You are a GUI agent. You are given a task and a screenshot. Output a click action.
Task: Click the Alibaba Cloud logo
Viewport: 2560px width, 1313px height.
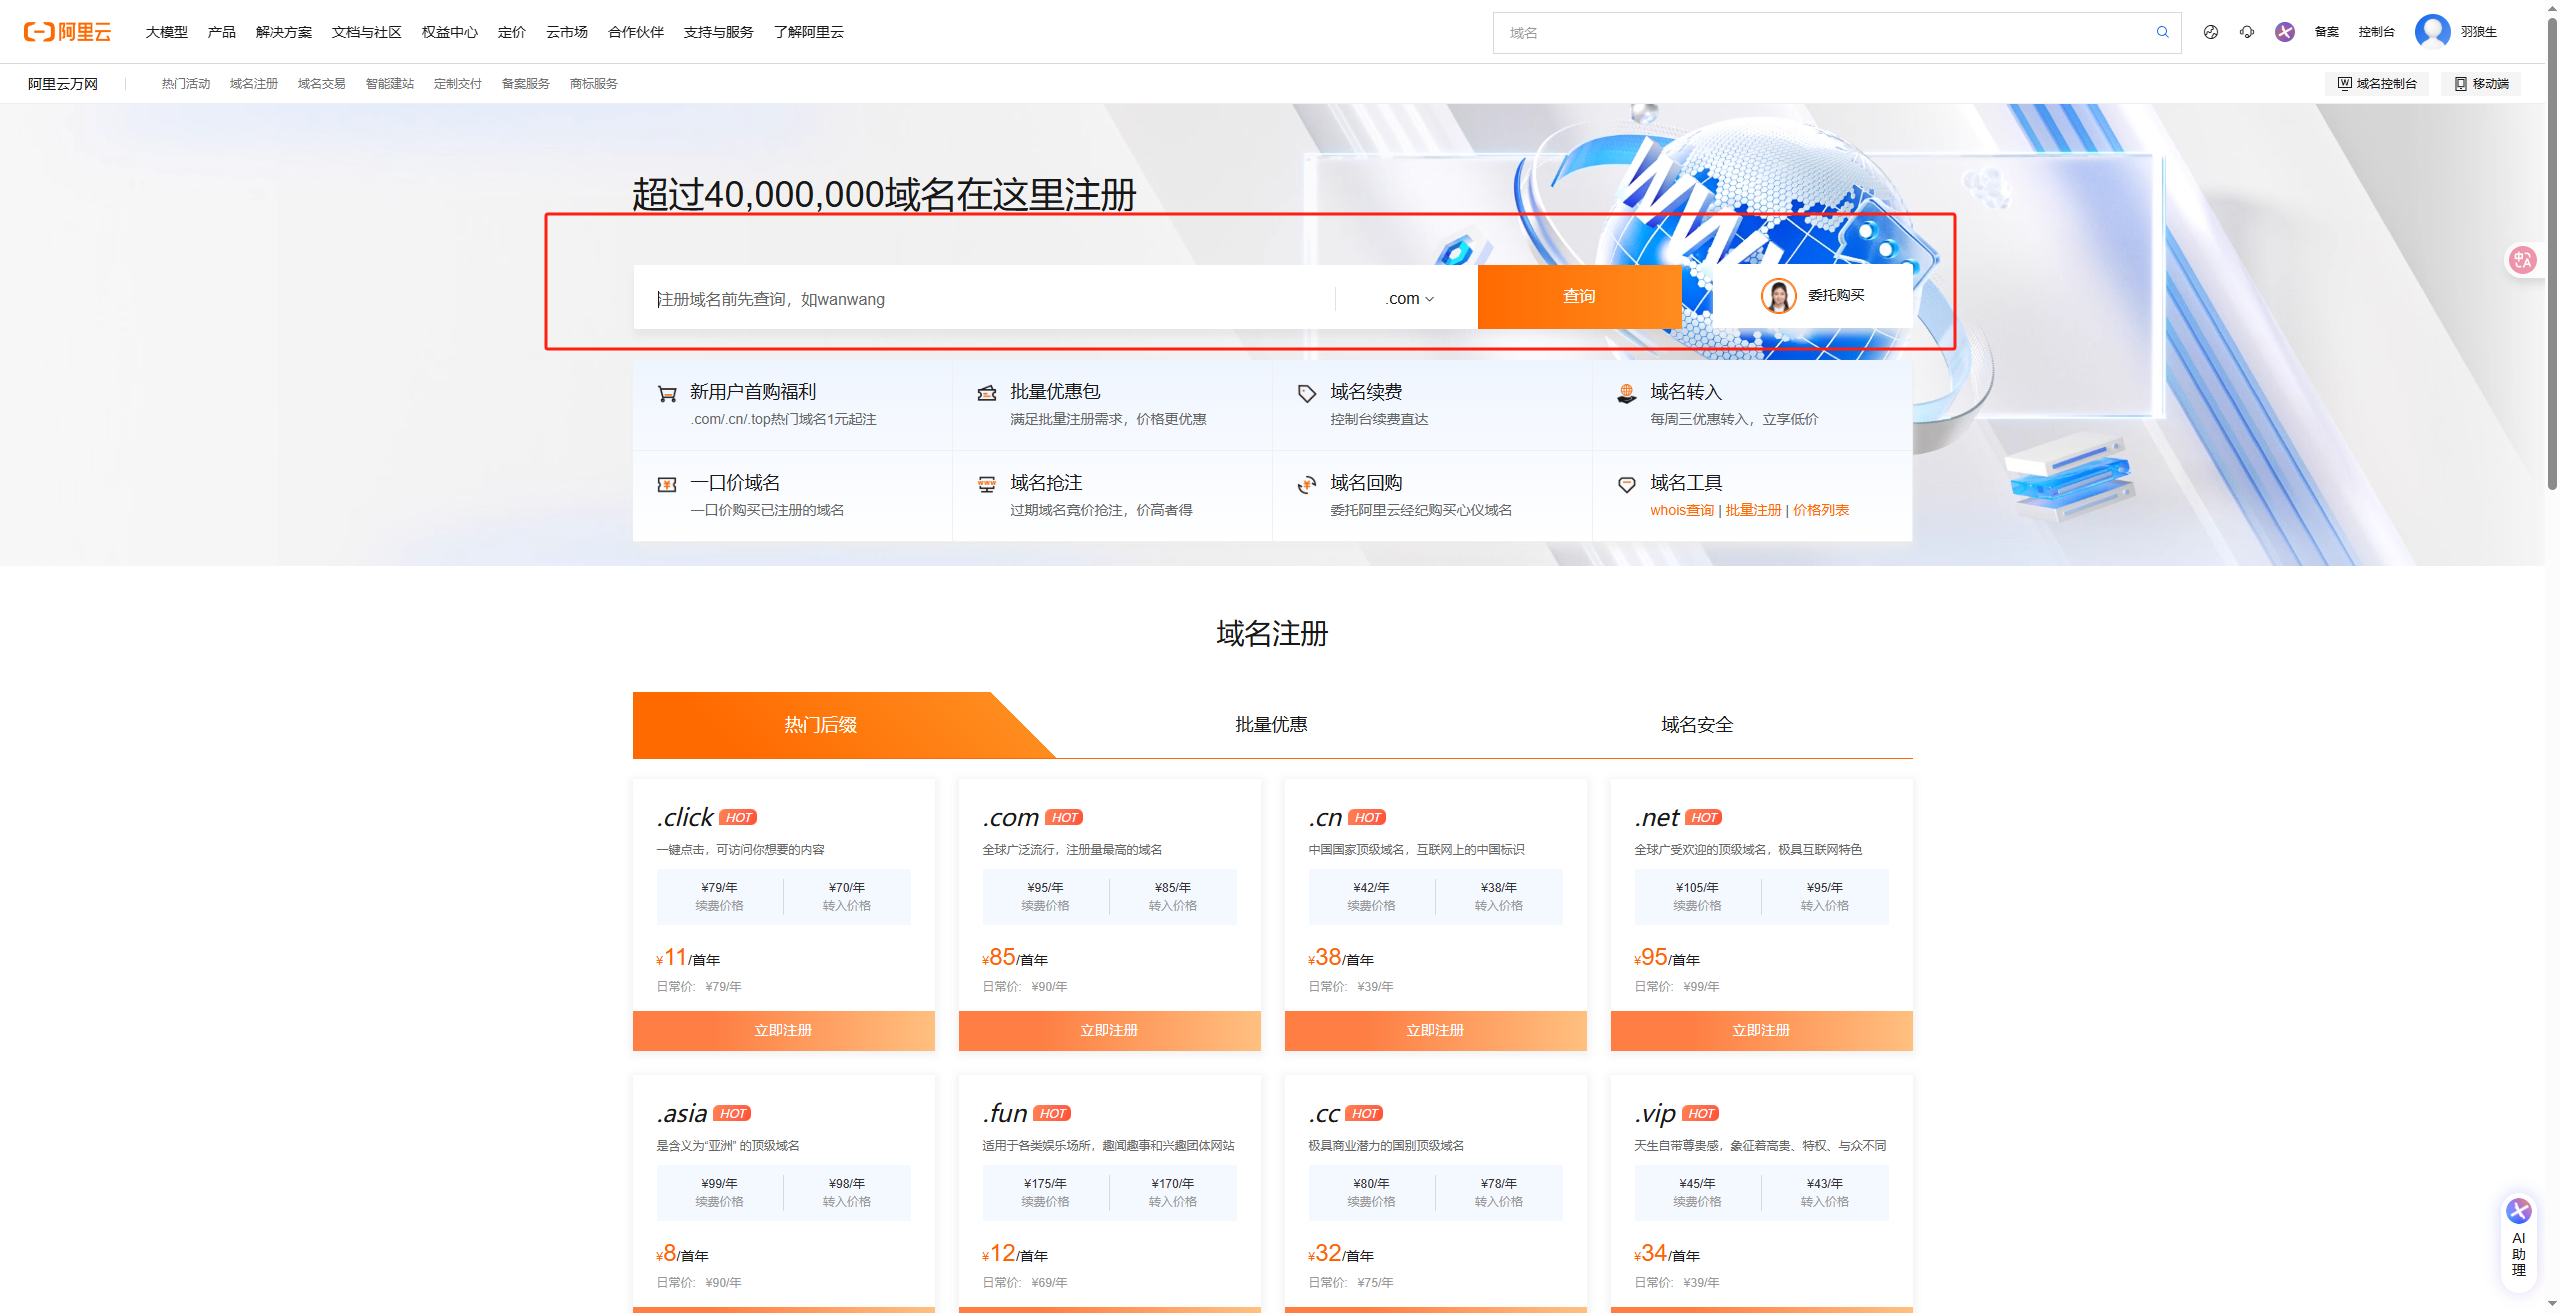(67, 32)
